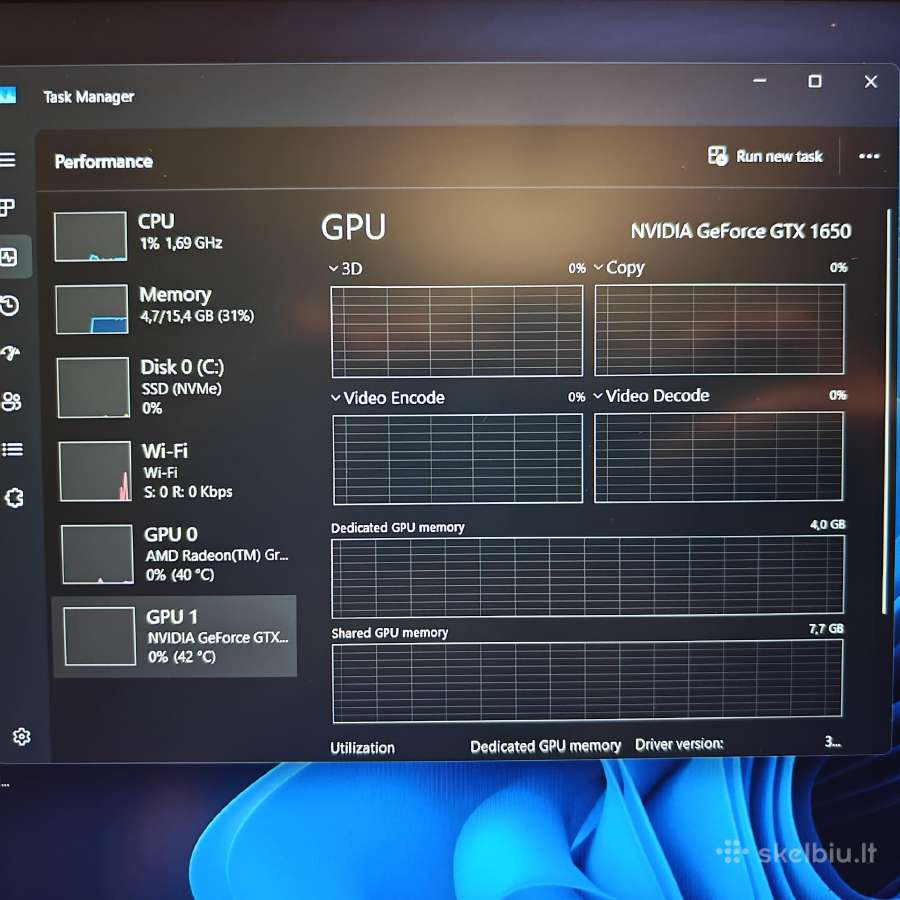Click the 4,7/15,4 GB (31%) memory text
The image size is (900, 900).
click(x=197, y=316)
